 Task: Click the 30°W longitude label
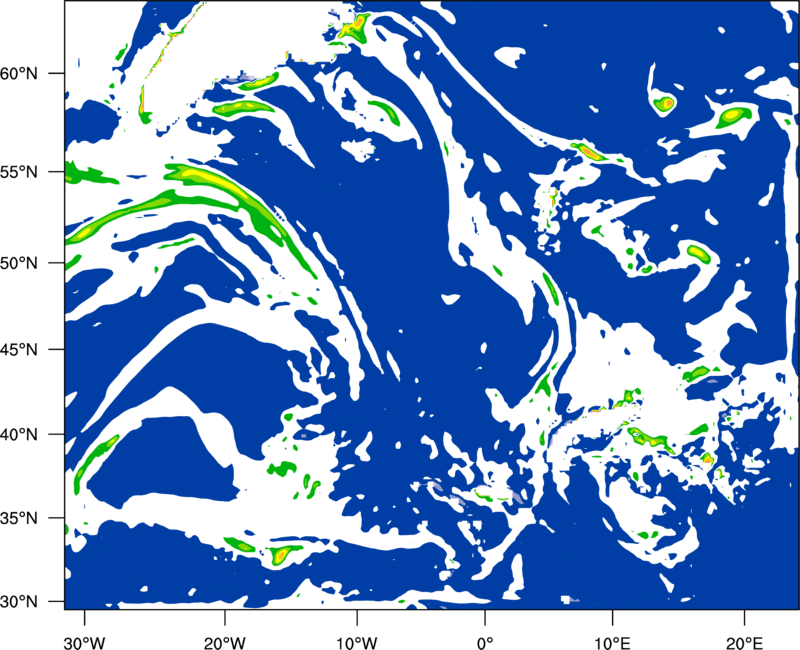(x=85, y=643)
